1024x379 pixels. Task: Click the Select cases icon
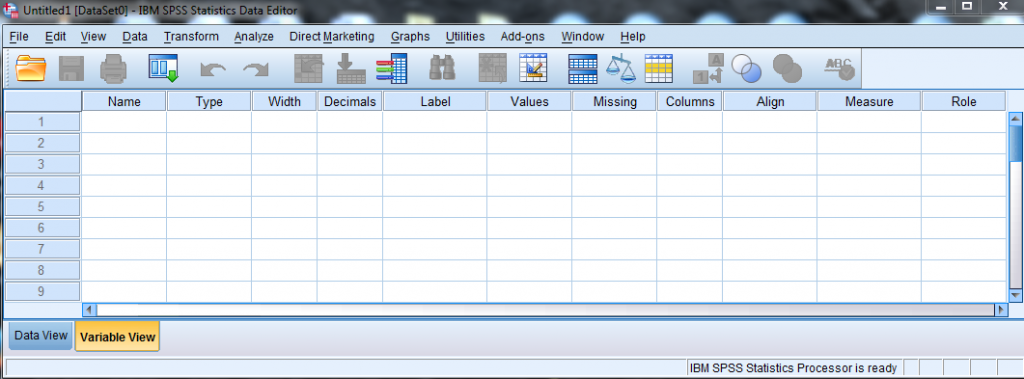tap(658, 68)
